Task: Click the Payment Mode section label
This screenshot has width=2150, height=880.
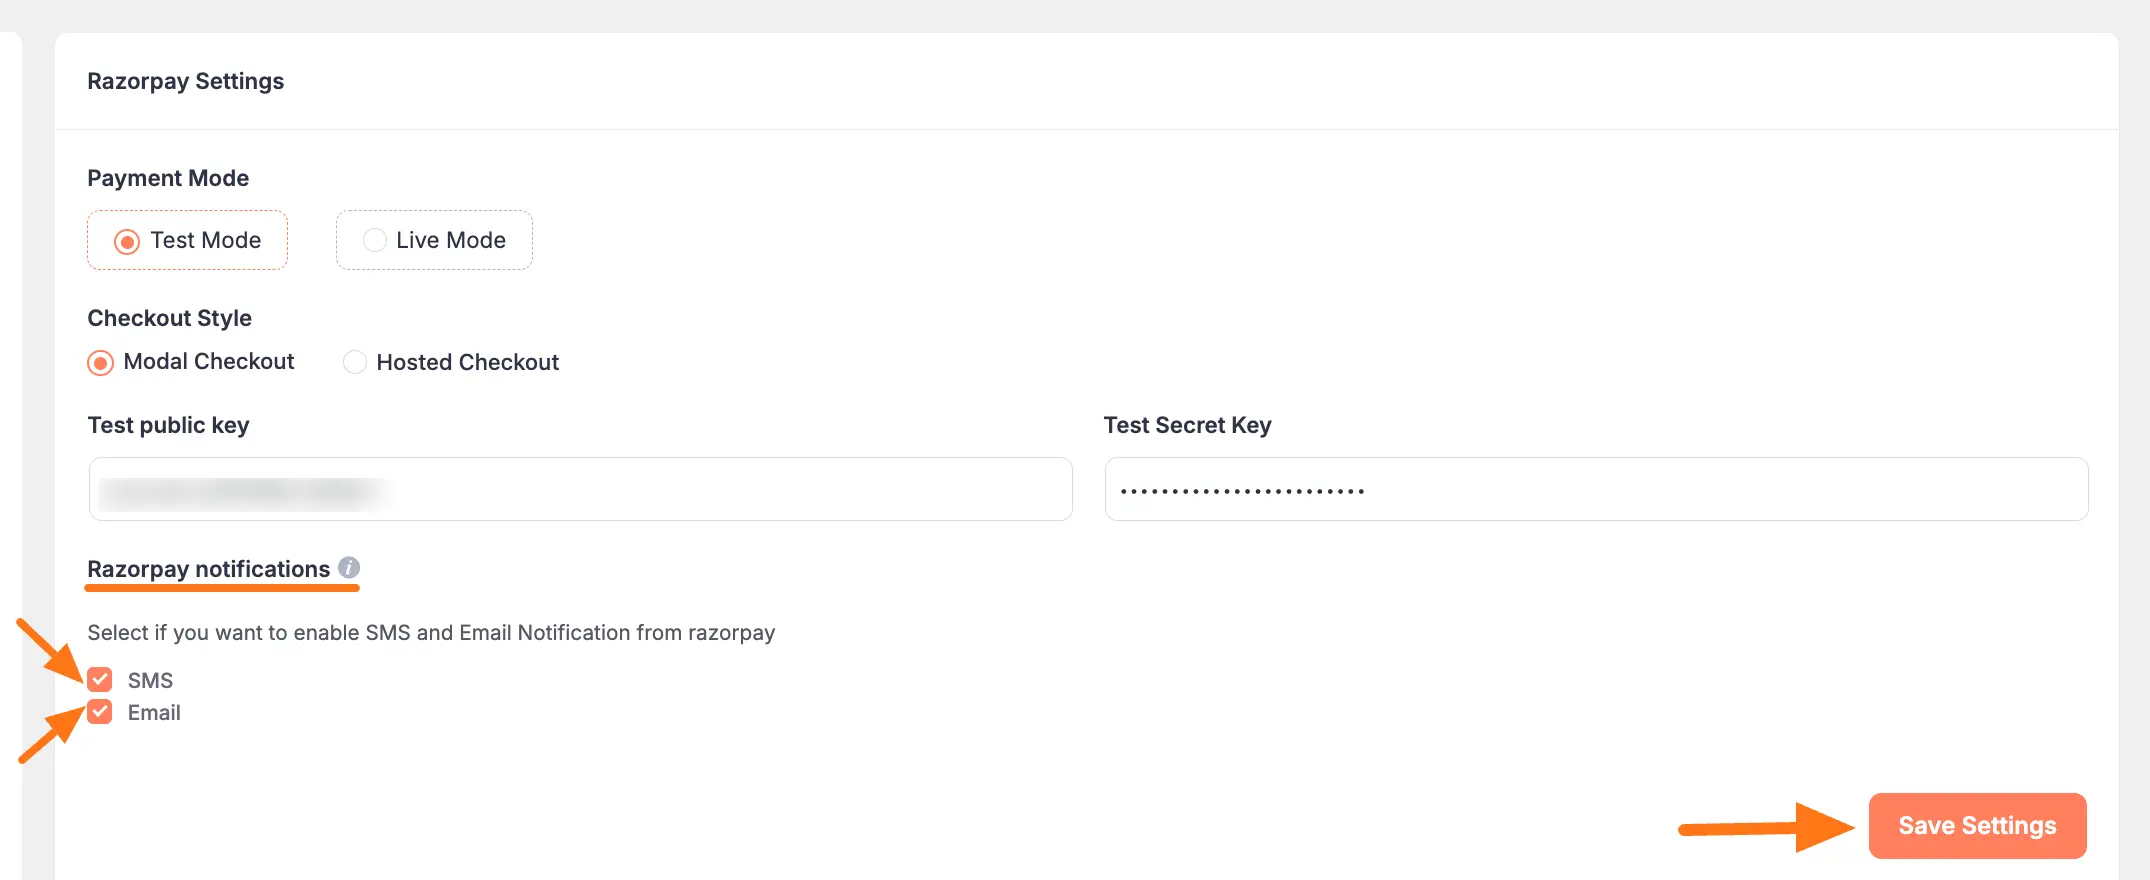Action: 168,178
